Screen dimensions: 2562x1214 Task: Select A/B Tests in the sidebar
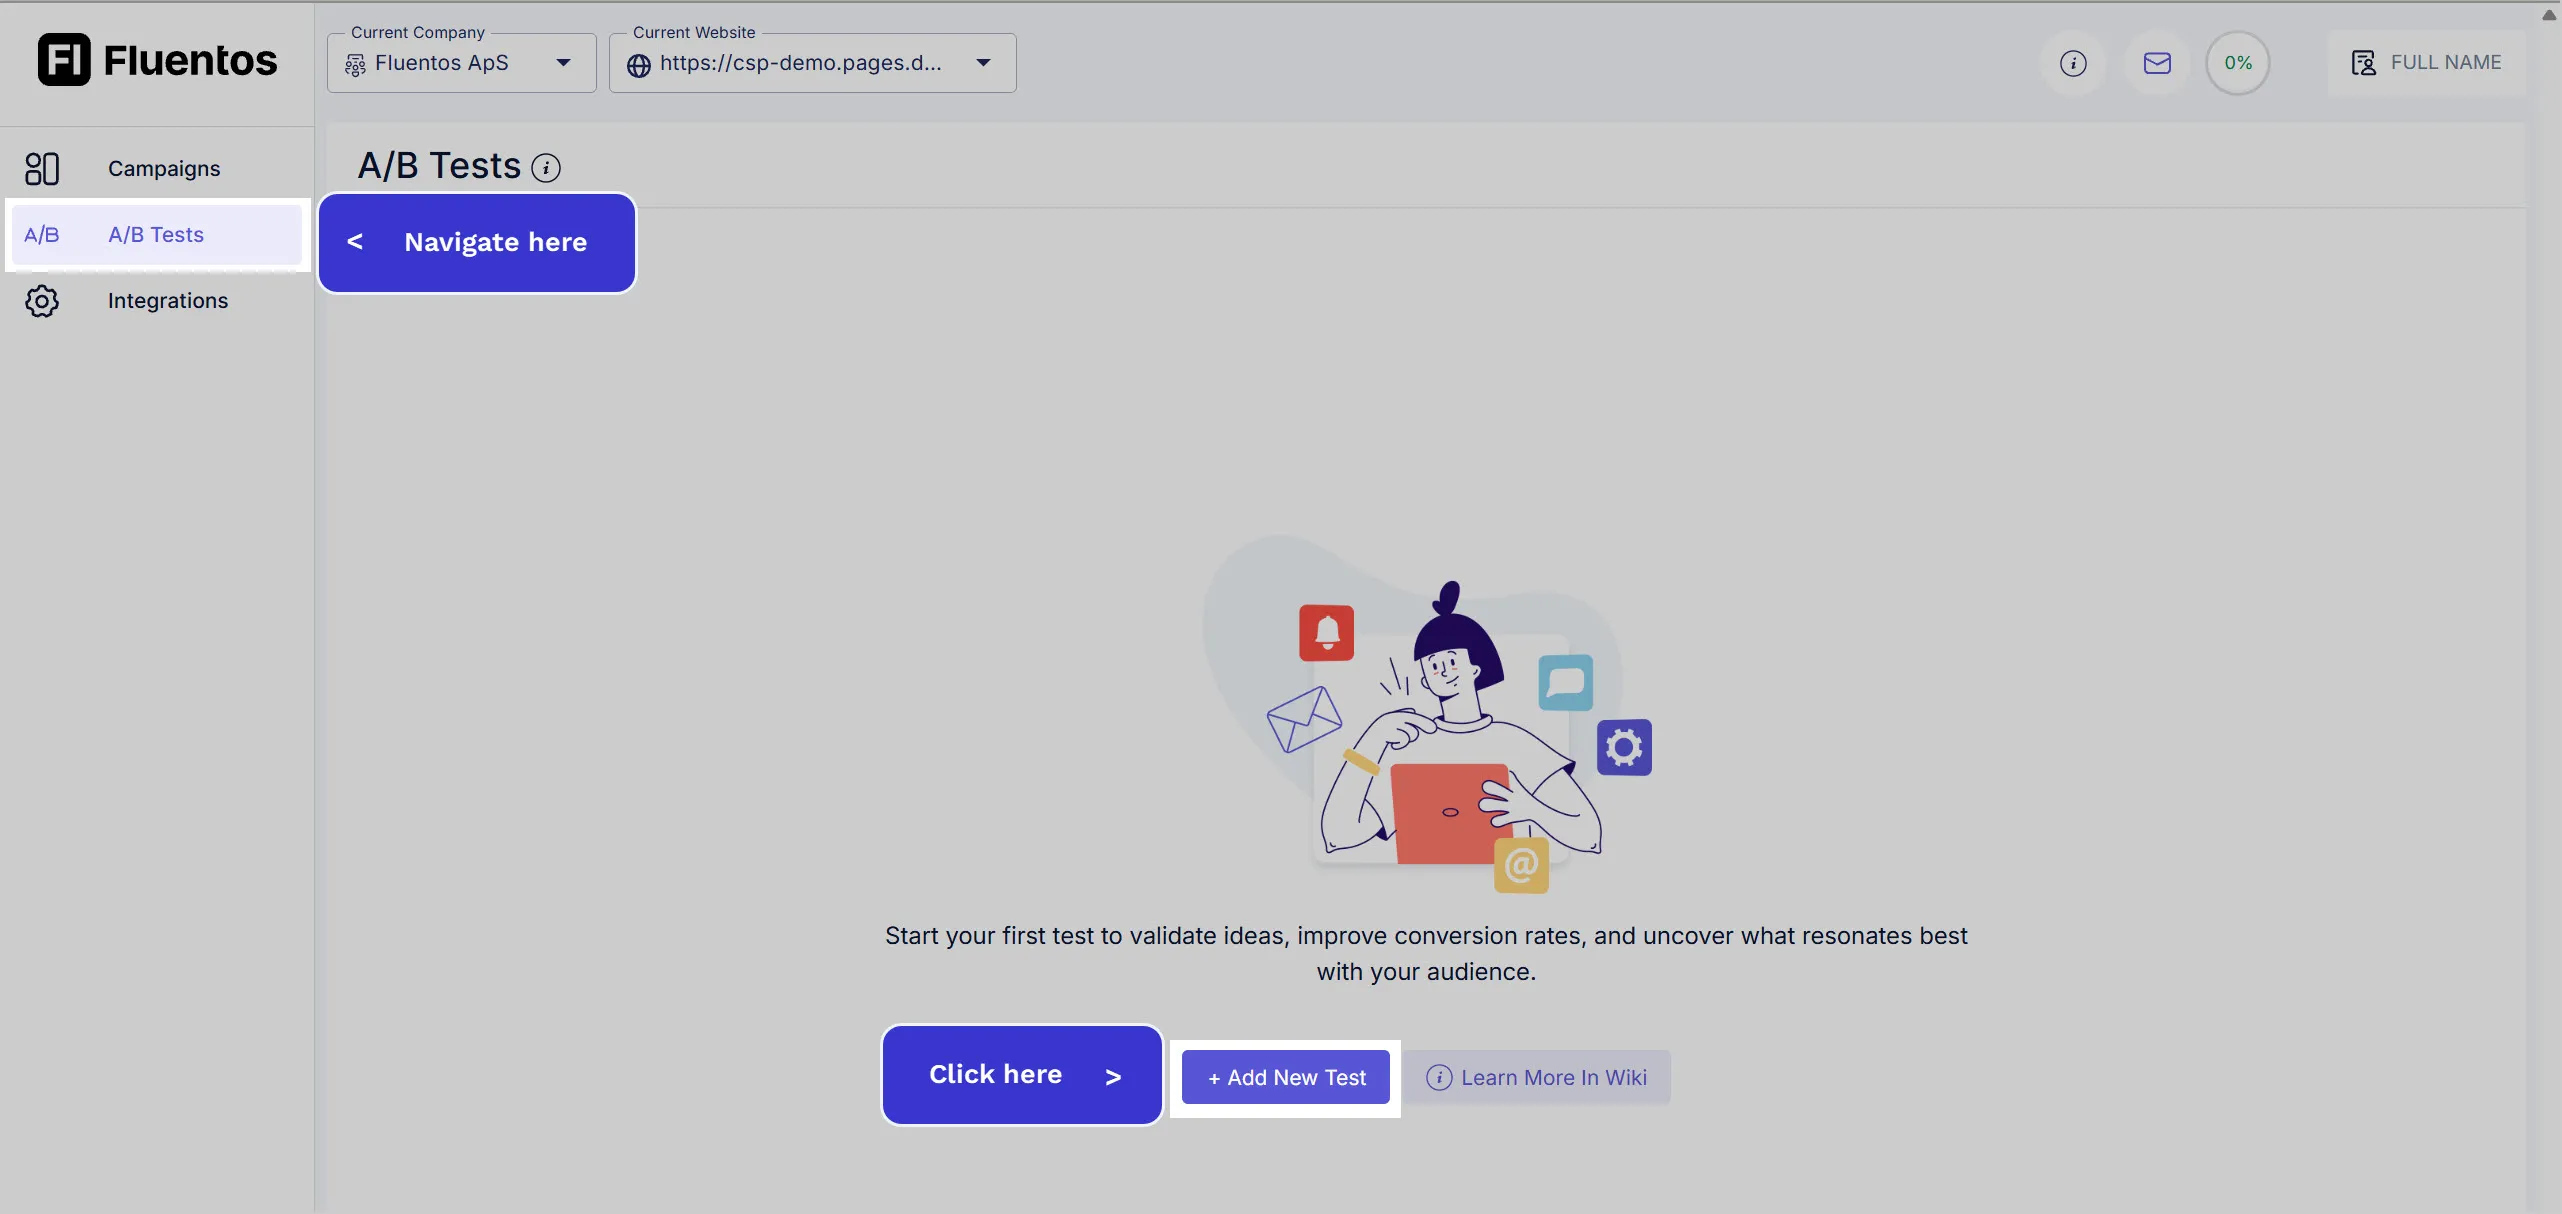pos(156,234)
